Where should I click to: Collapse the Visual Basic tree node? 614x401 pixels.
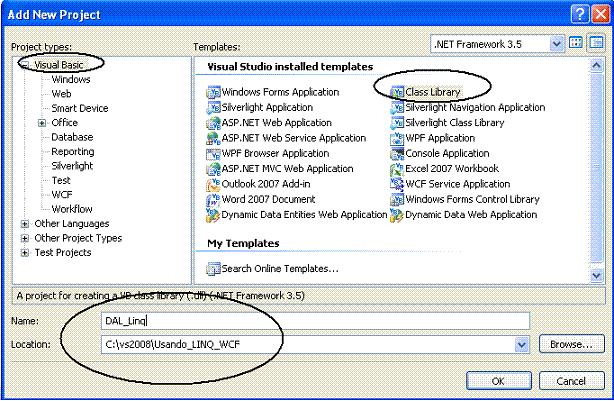tap(25, 65)
